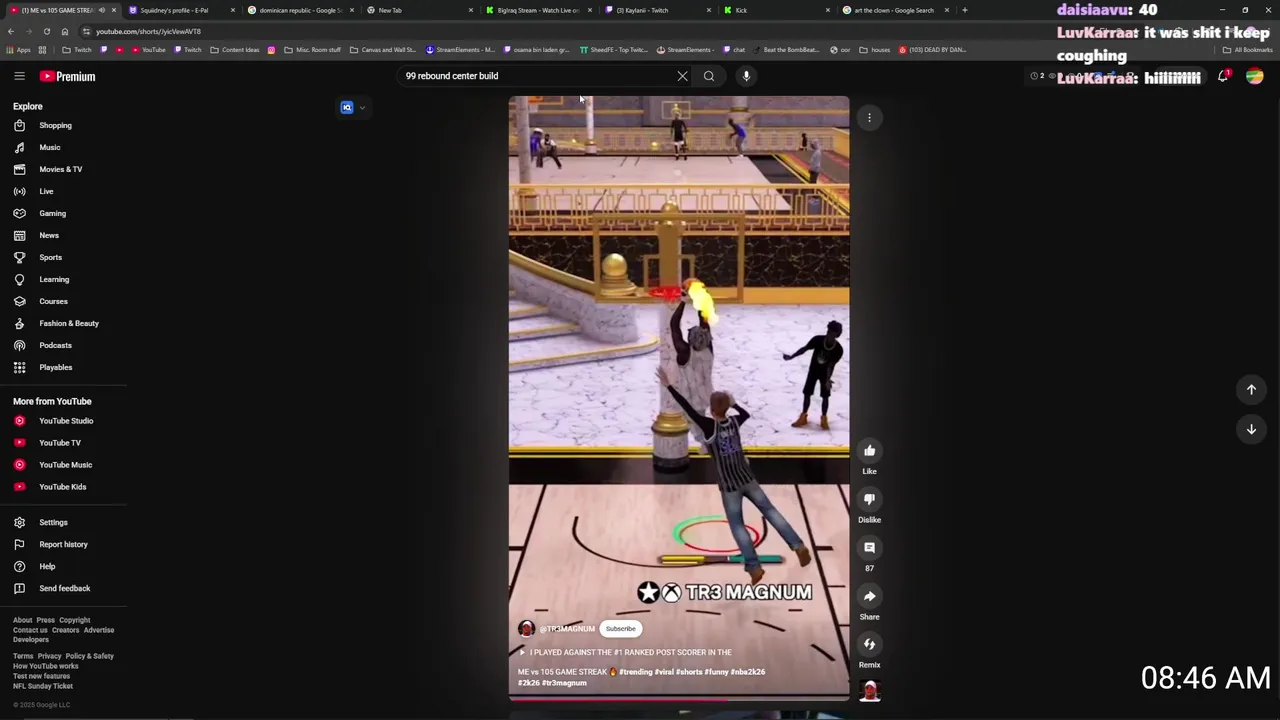Subscribe to TR3MAGNUM channel
1280x720 pixels.
point(620,629)
